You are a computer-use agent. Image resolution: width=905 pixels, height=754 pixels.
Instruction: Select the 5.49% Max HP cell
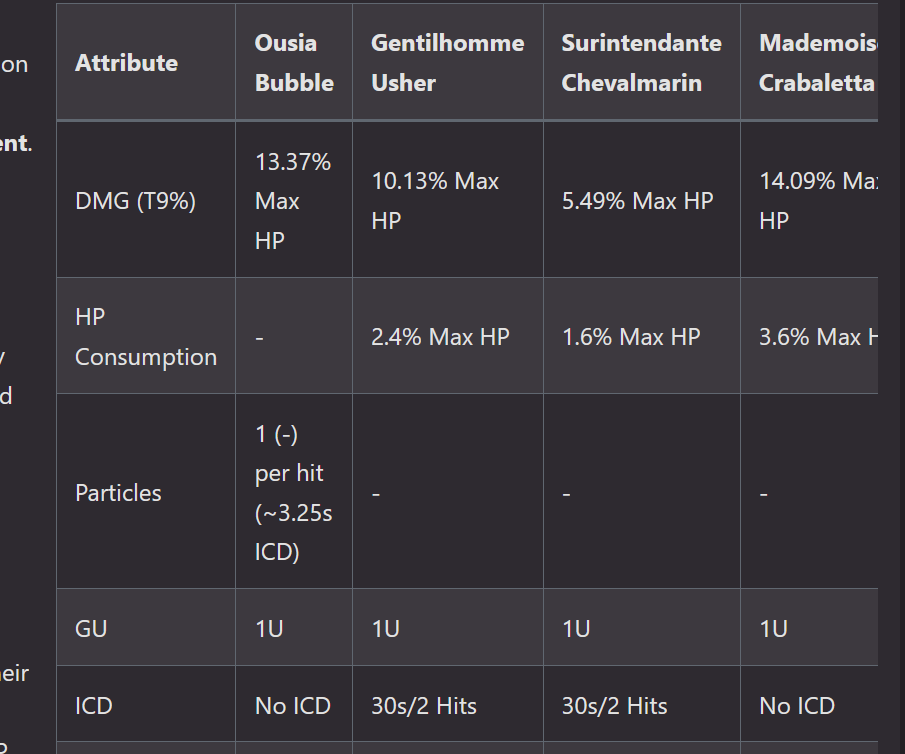[637, 201]
